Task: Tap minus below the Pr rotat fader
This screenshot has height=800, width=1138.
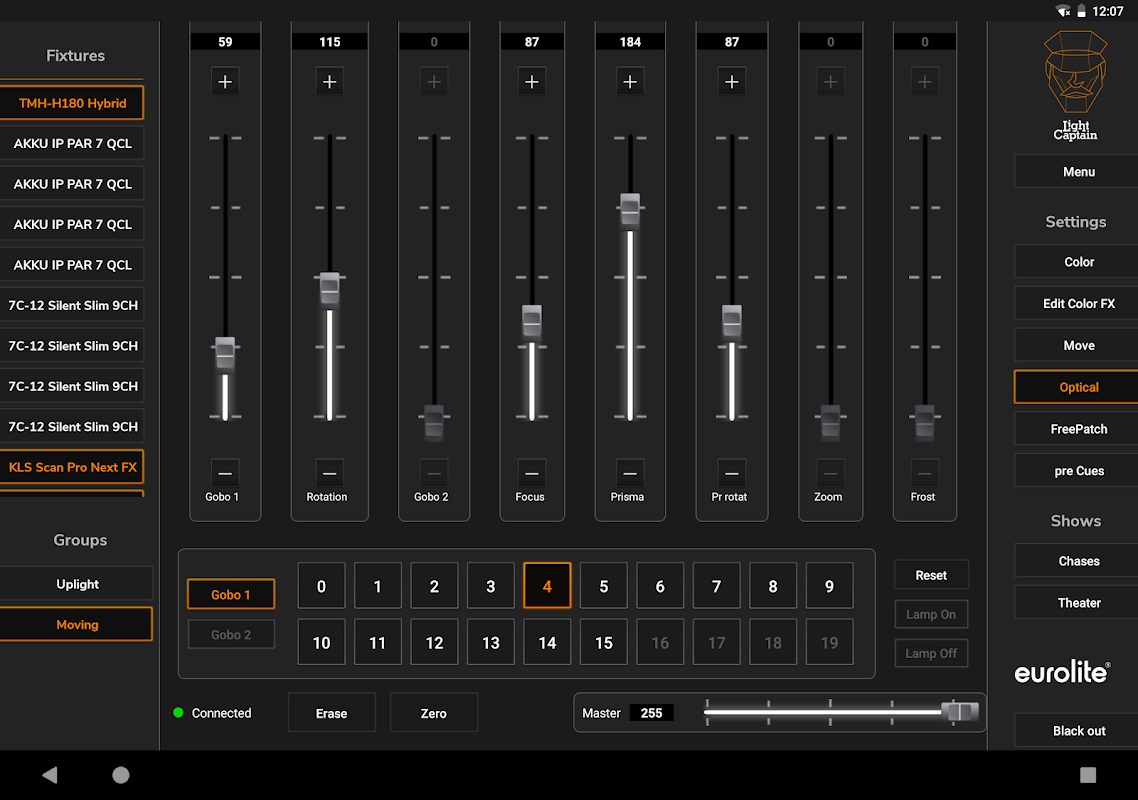Action: tap(732, 473)
